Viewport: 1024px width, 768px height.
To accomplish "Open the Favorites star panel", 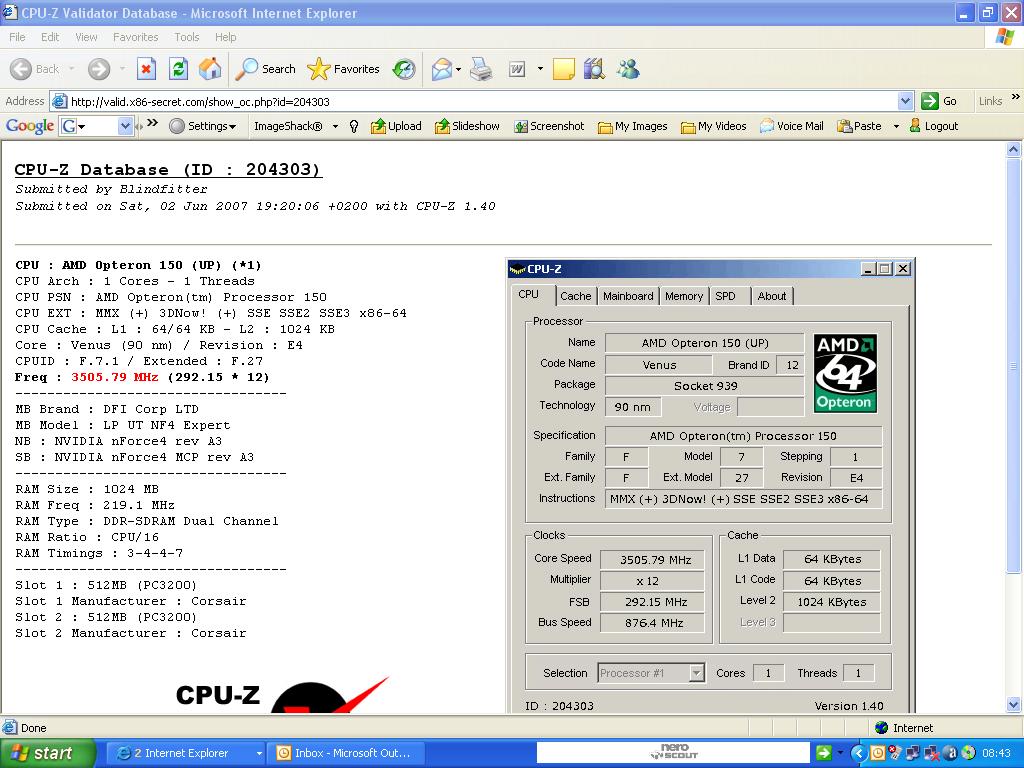I will click(344, 69).
